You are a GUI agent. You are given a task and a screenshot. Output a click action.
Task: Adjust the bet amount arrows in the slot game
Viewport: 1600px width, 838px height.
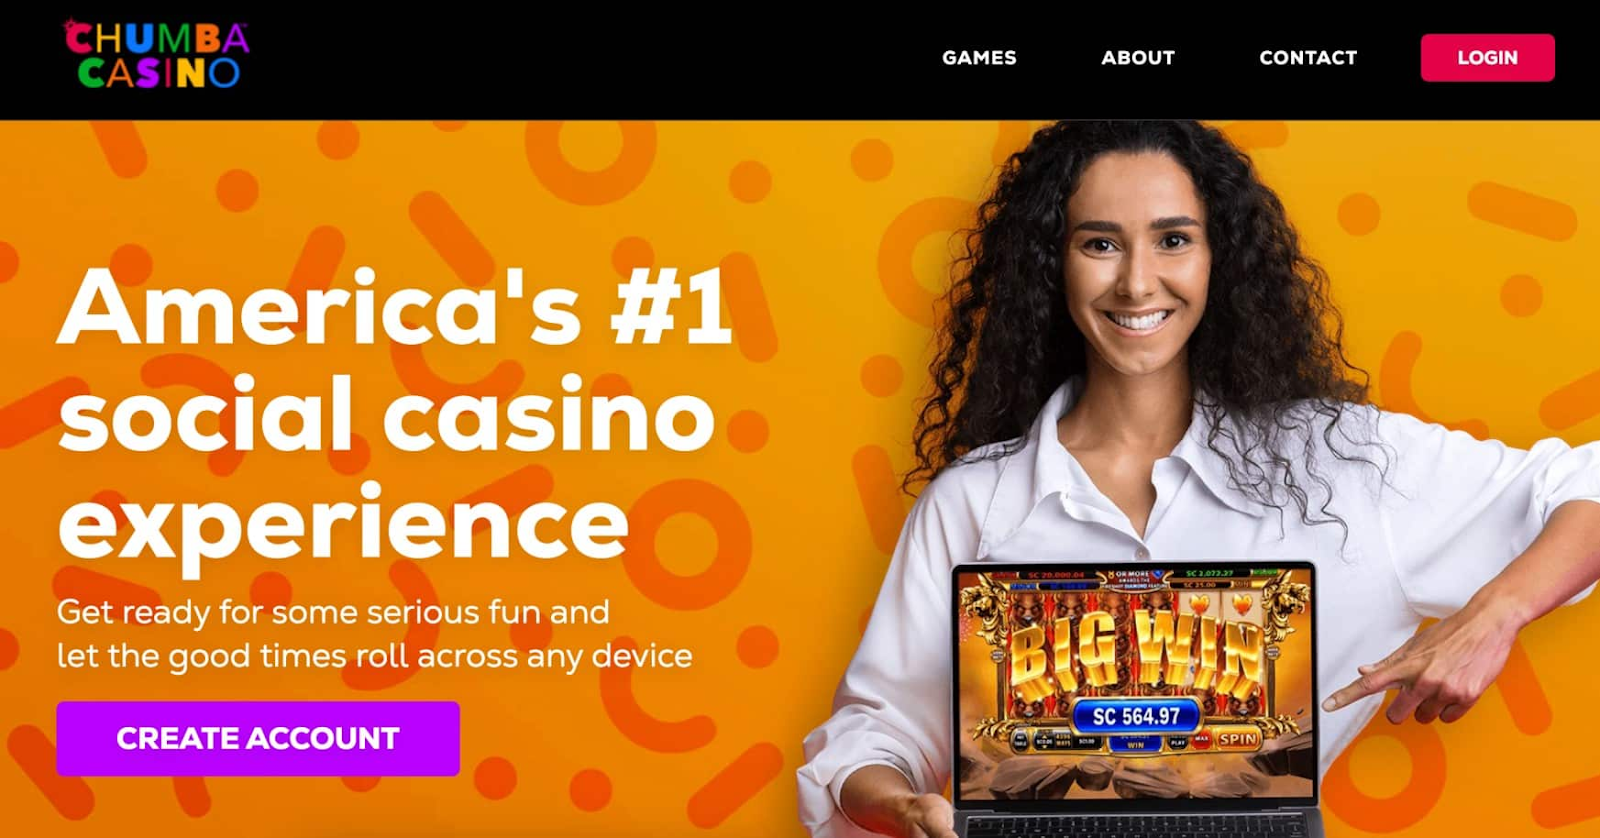1044,741
